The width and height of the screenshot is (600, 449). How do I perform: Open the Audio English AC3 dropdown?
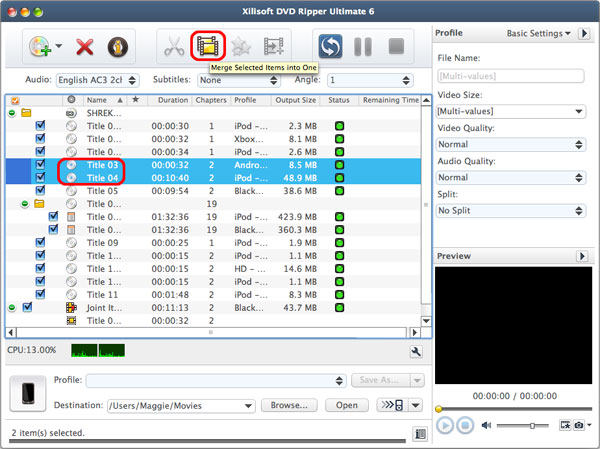(98, 80)
